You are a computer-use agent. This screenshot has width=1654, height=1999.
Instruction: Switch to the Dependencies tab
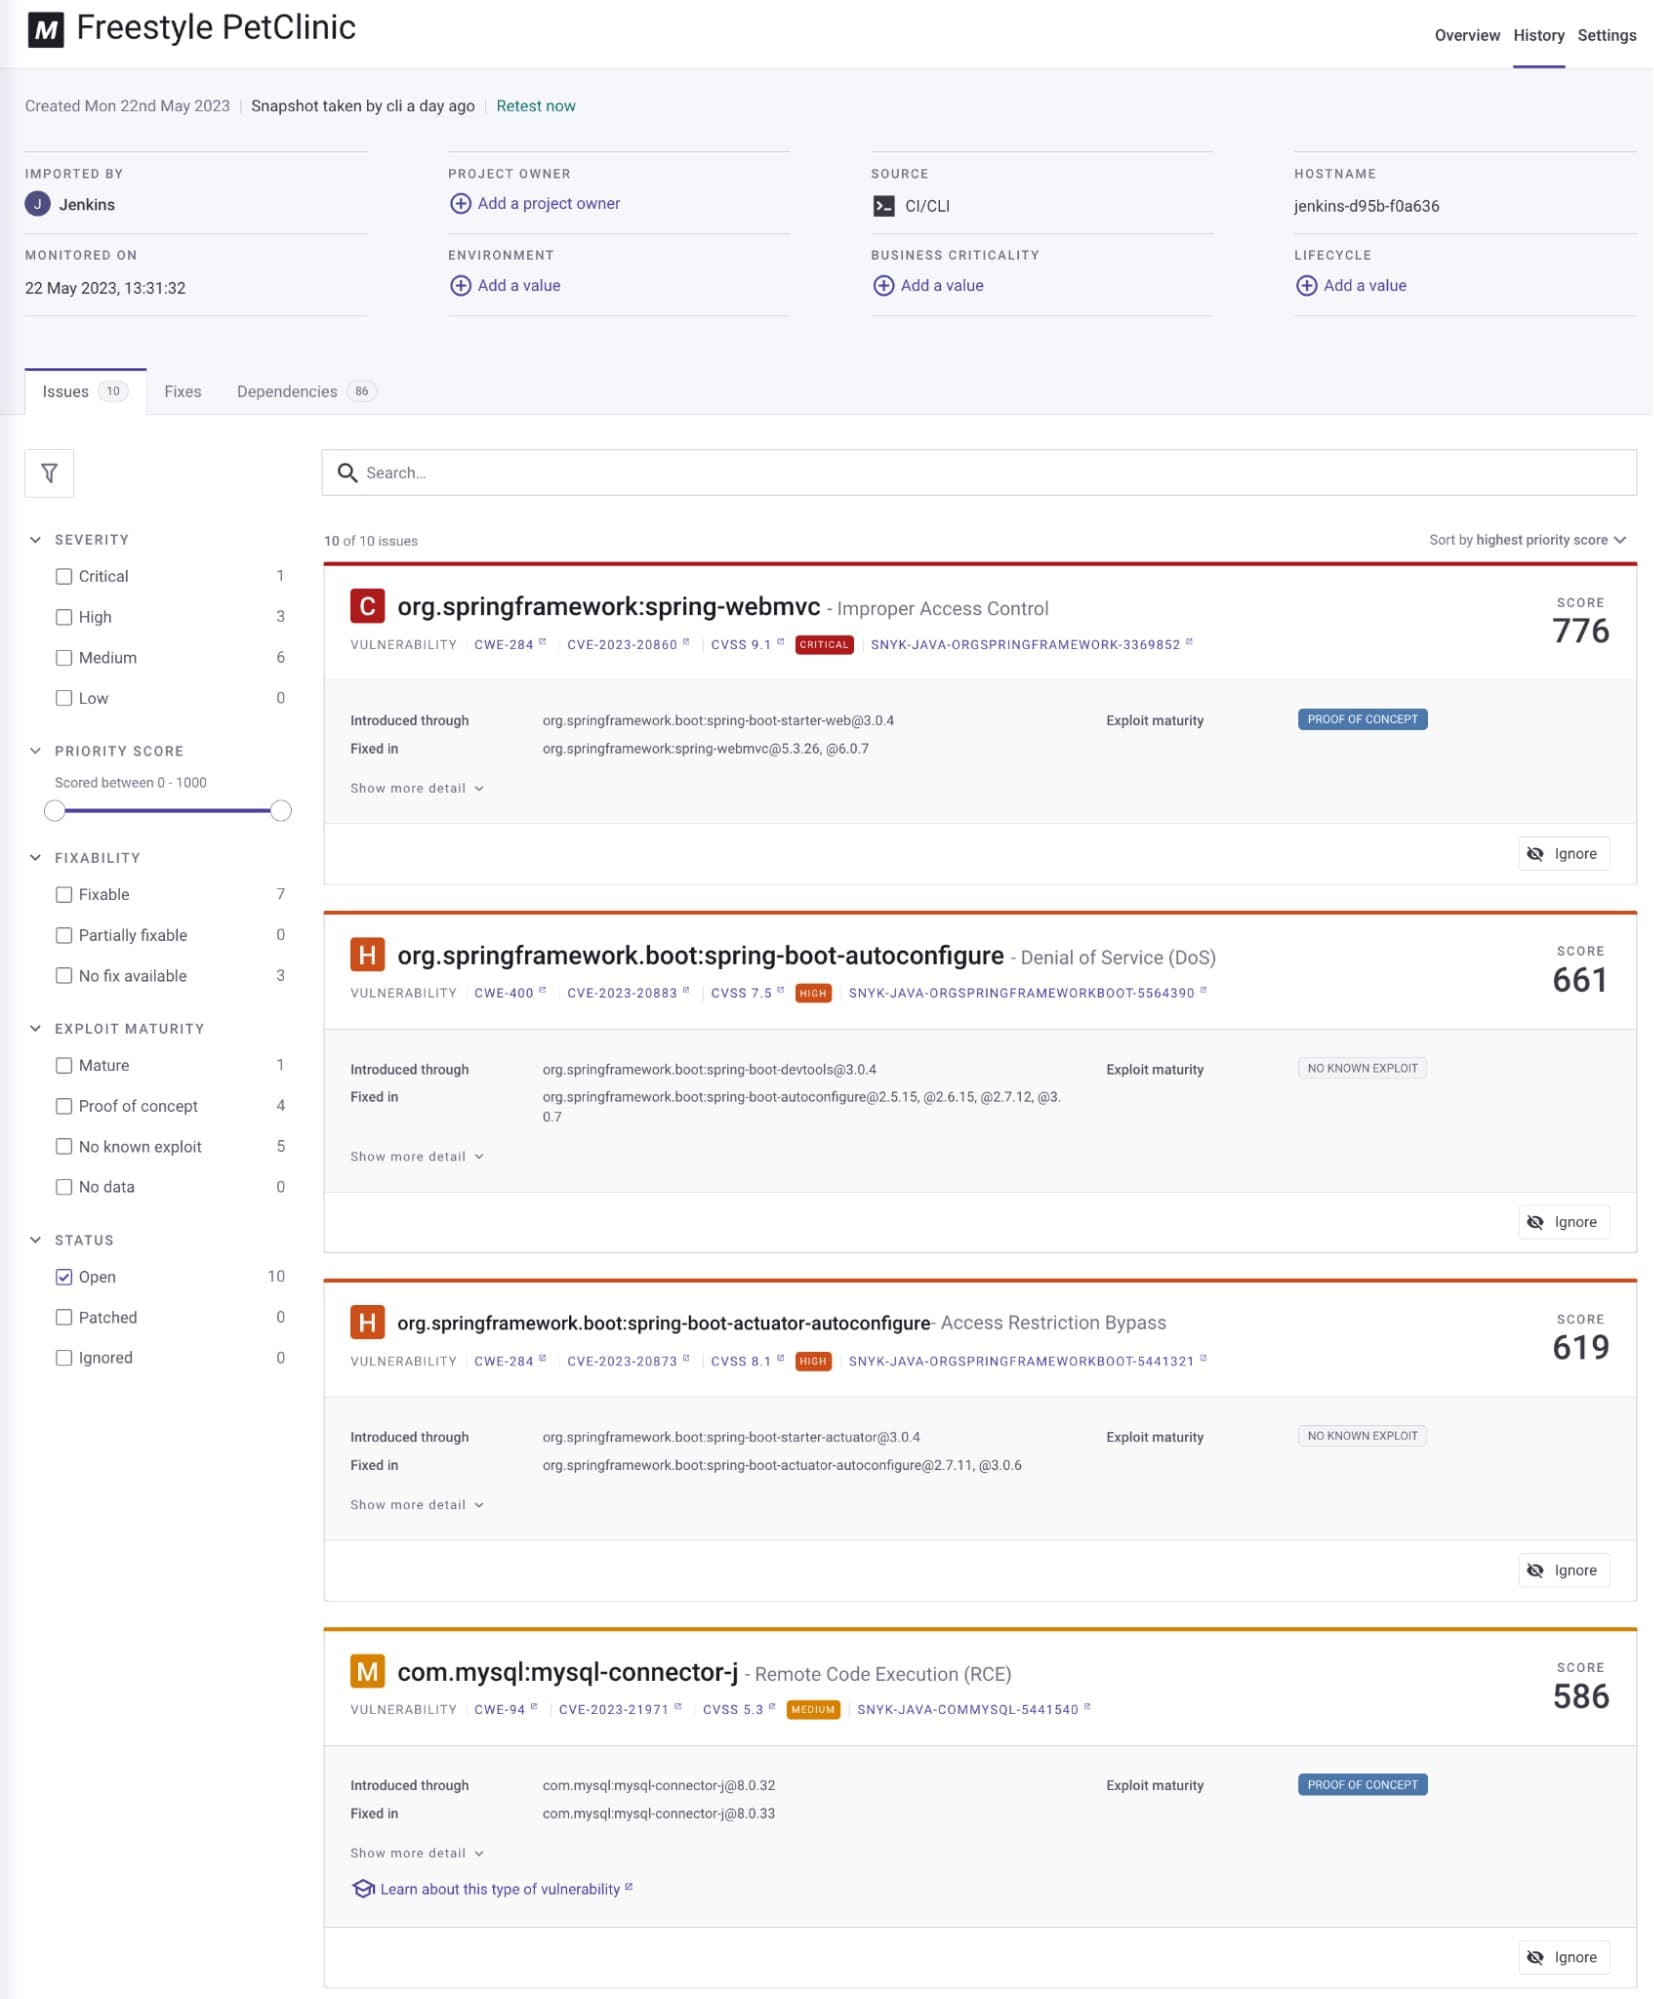point(286,391)
